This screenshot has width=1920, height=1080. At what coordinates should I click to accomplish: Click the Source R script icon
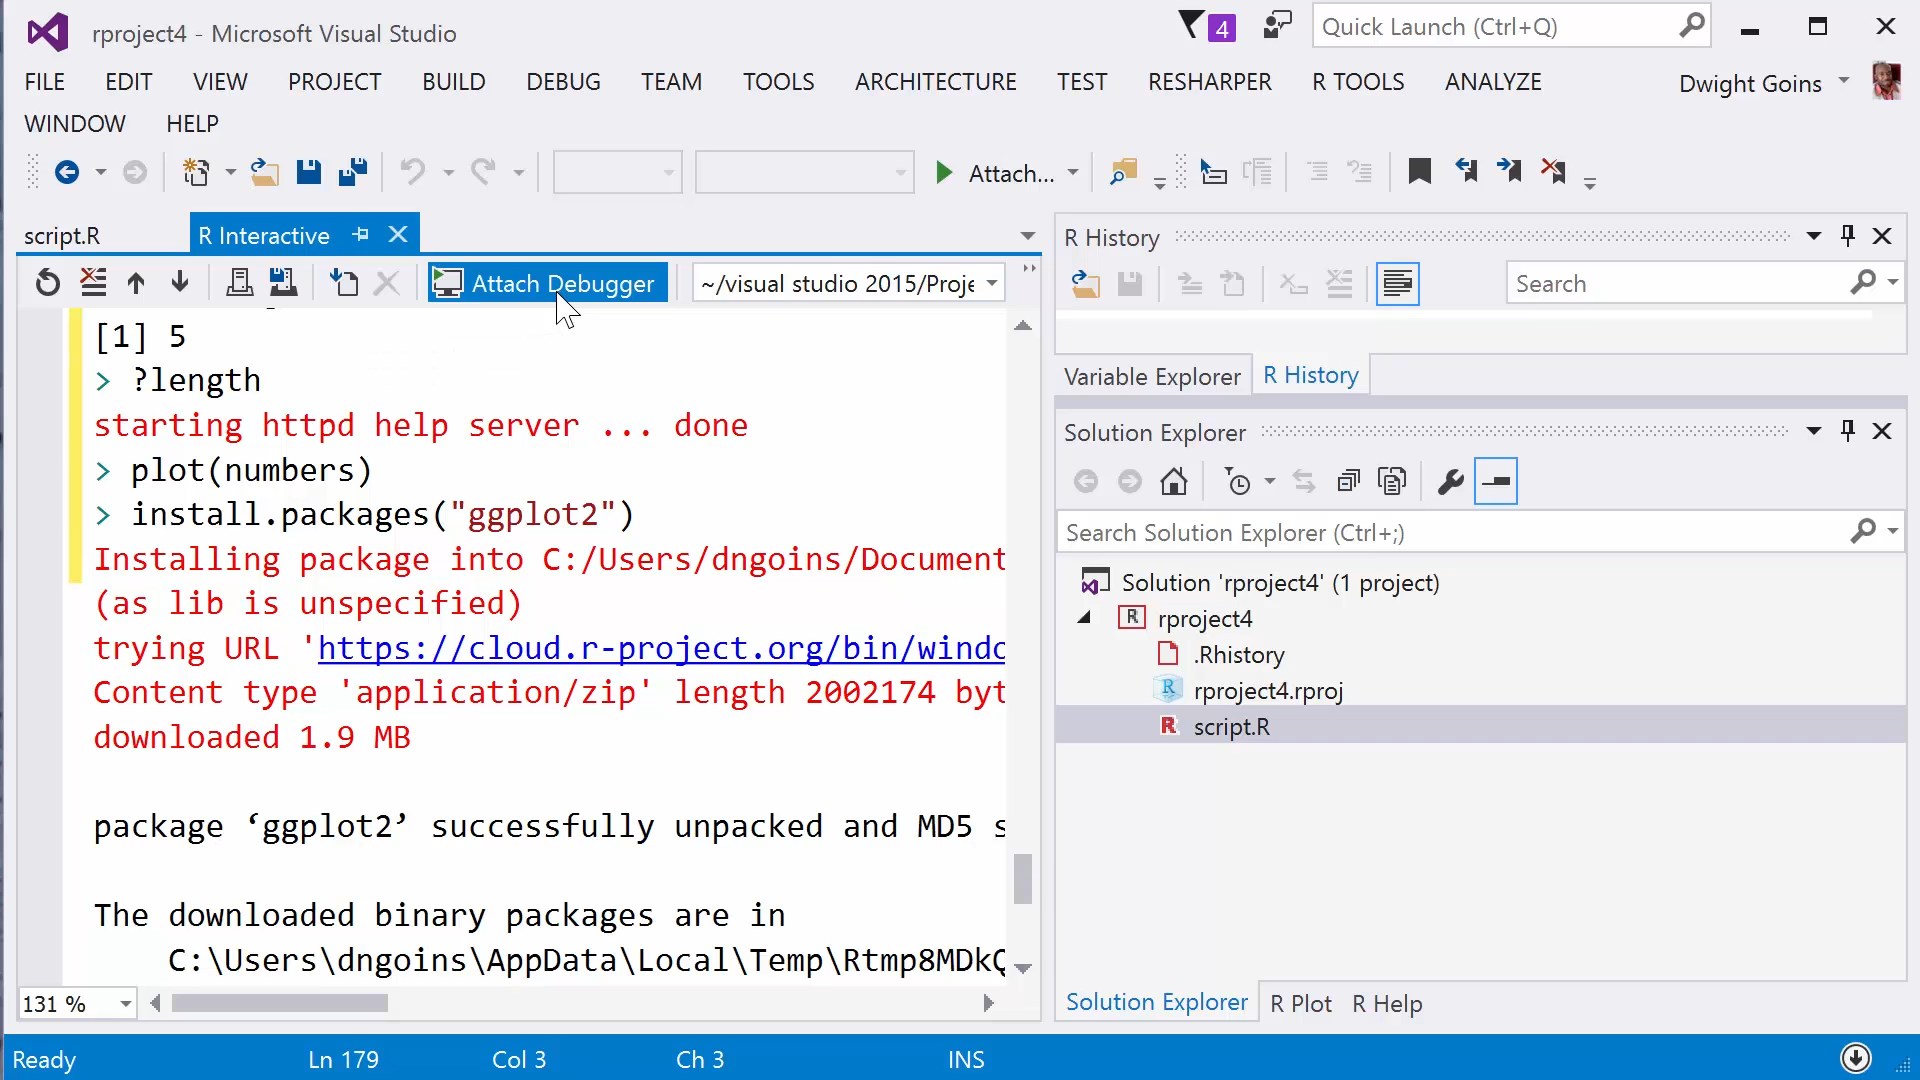(344, 283)
